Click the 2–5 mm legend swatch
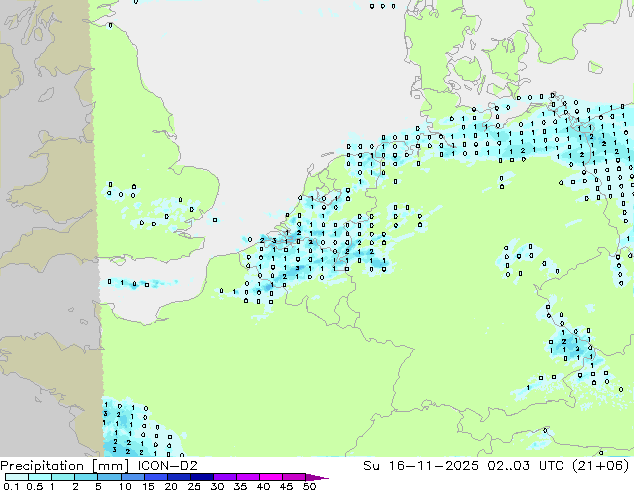 click(86, 477)
